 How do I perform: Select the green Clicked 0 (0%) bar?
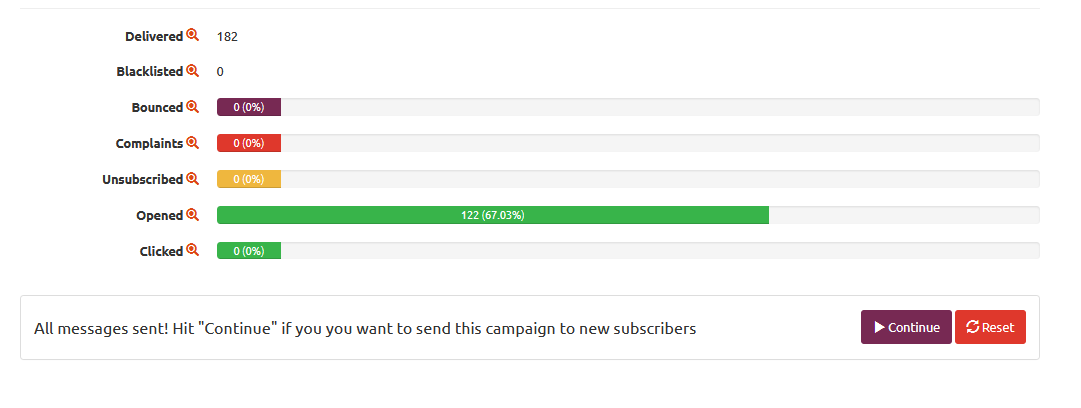249,251
